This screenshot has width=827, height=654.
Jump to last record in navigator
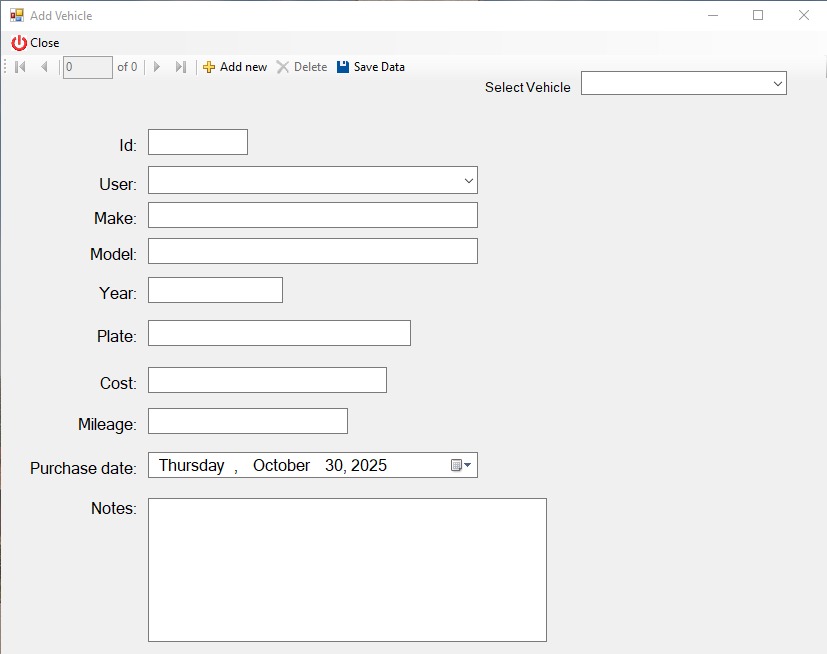tap(181, 67)
